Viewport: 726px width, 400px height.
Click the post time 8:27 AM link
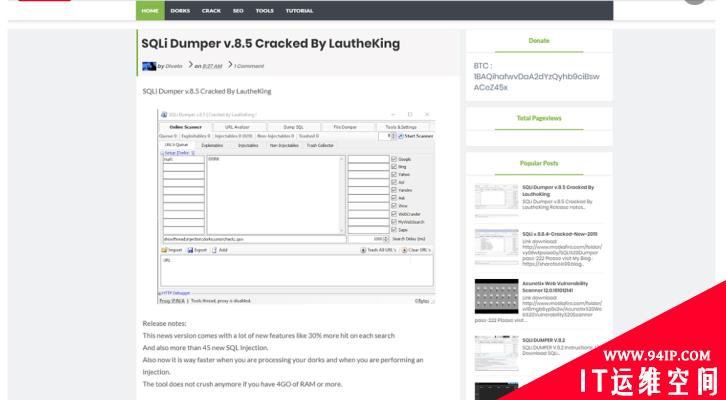coord(212,66)
